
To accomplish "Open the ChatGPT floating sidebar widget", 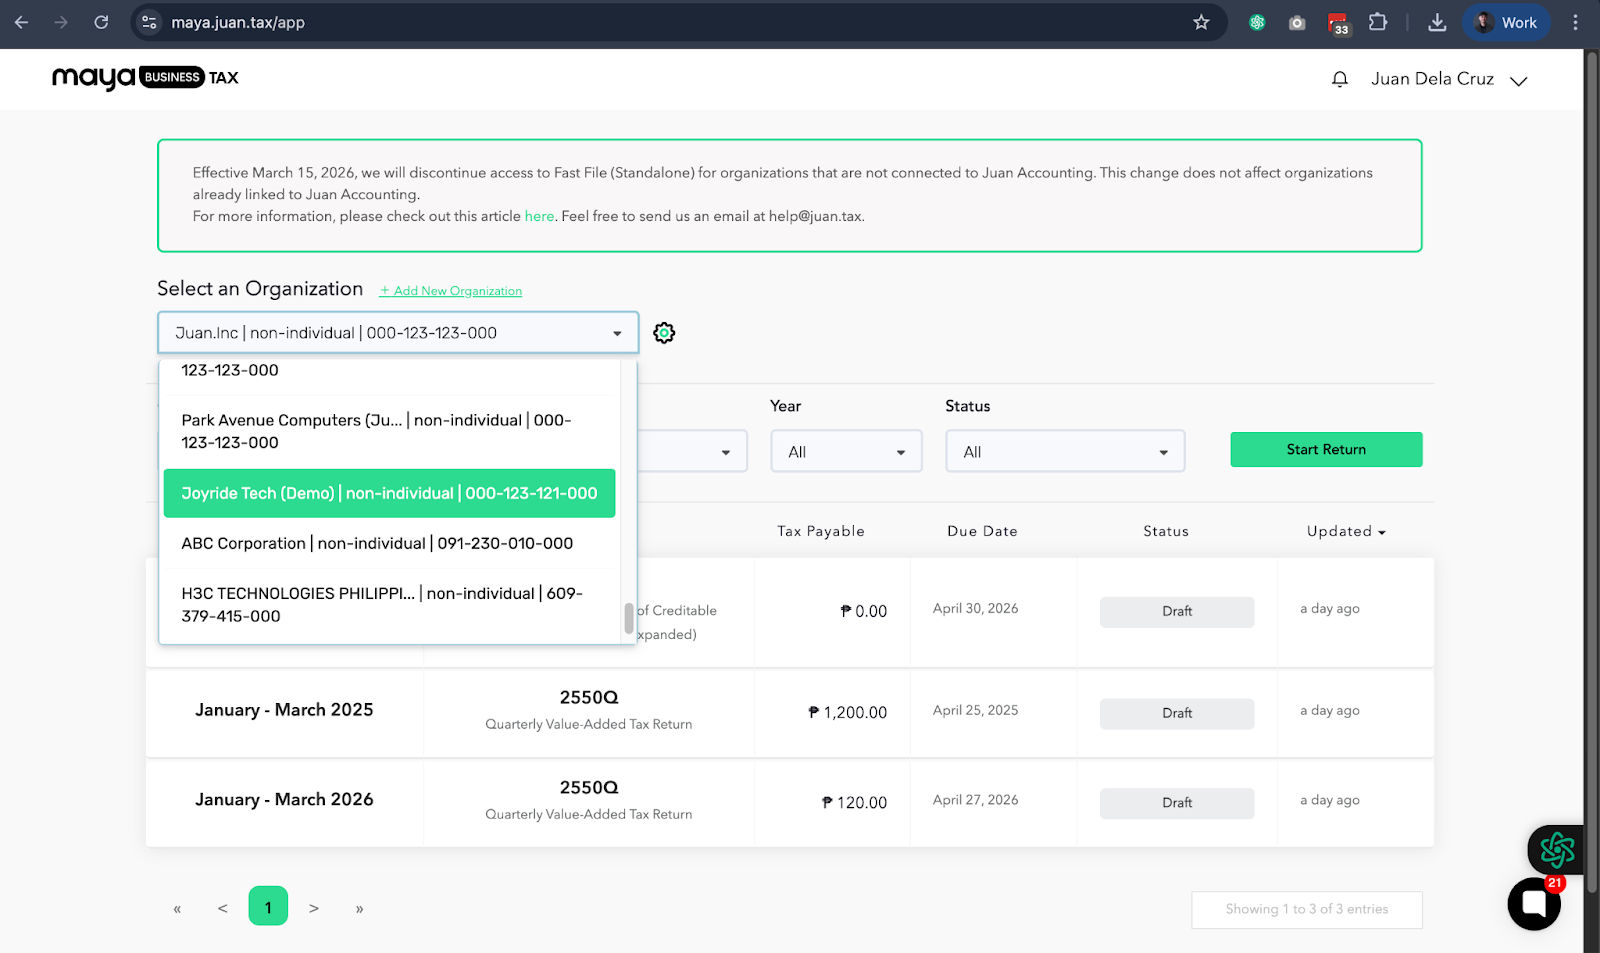I will tap(1556, 850).
